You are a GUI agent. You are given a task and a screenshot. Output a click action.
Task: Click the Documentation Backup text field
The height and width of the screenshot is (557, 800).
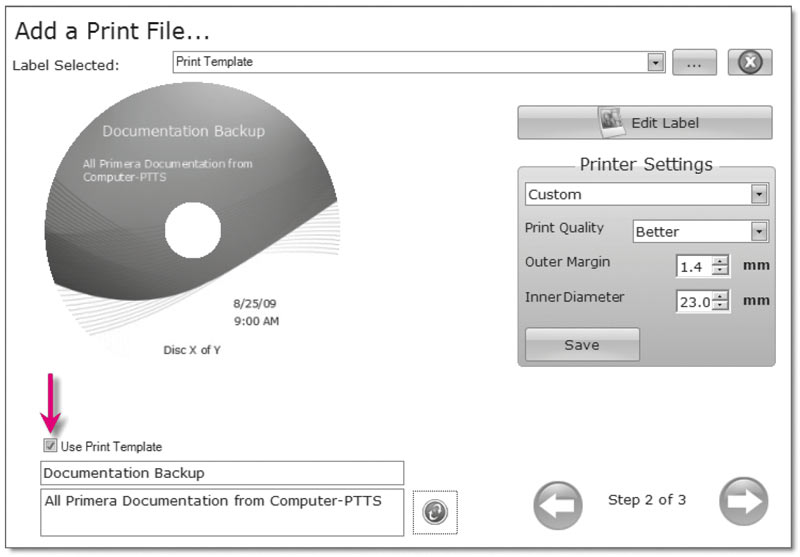(x=222, y=473)
